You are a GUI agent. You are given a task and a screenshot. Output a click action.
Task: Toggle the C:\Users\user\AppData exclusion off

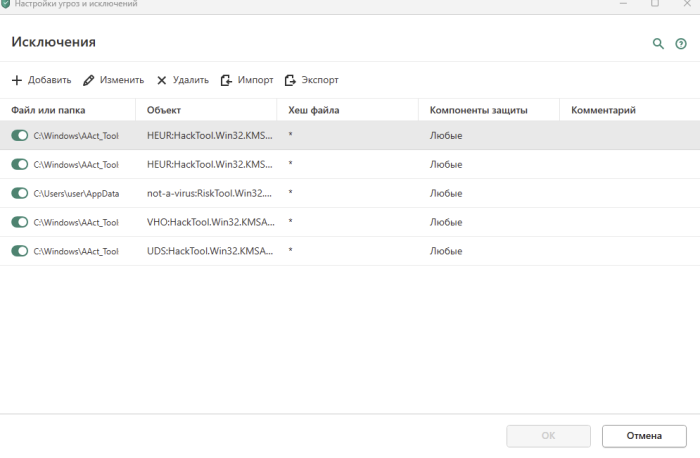click(x=20, y=193)
